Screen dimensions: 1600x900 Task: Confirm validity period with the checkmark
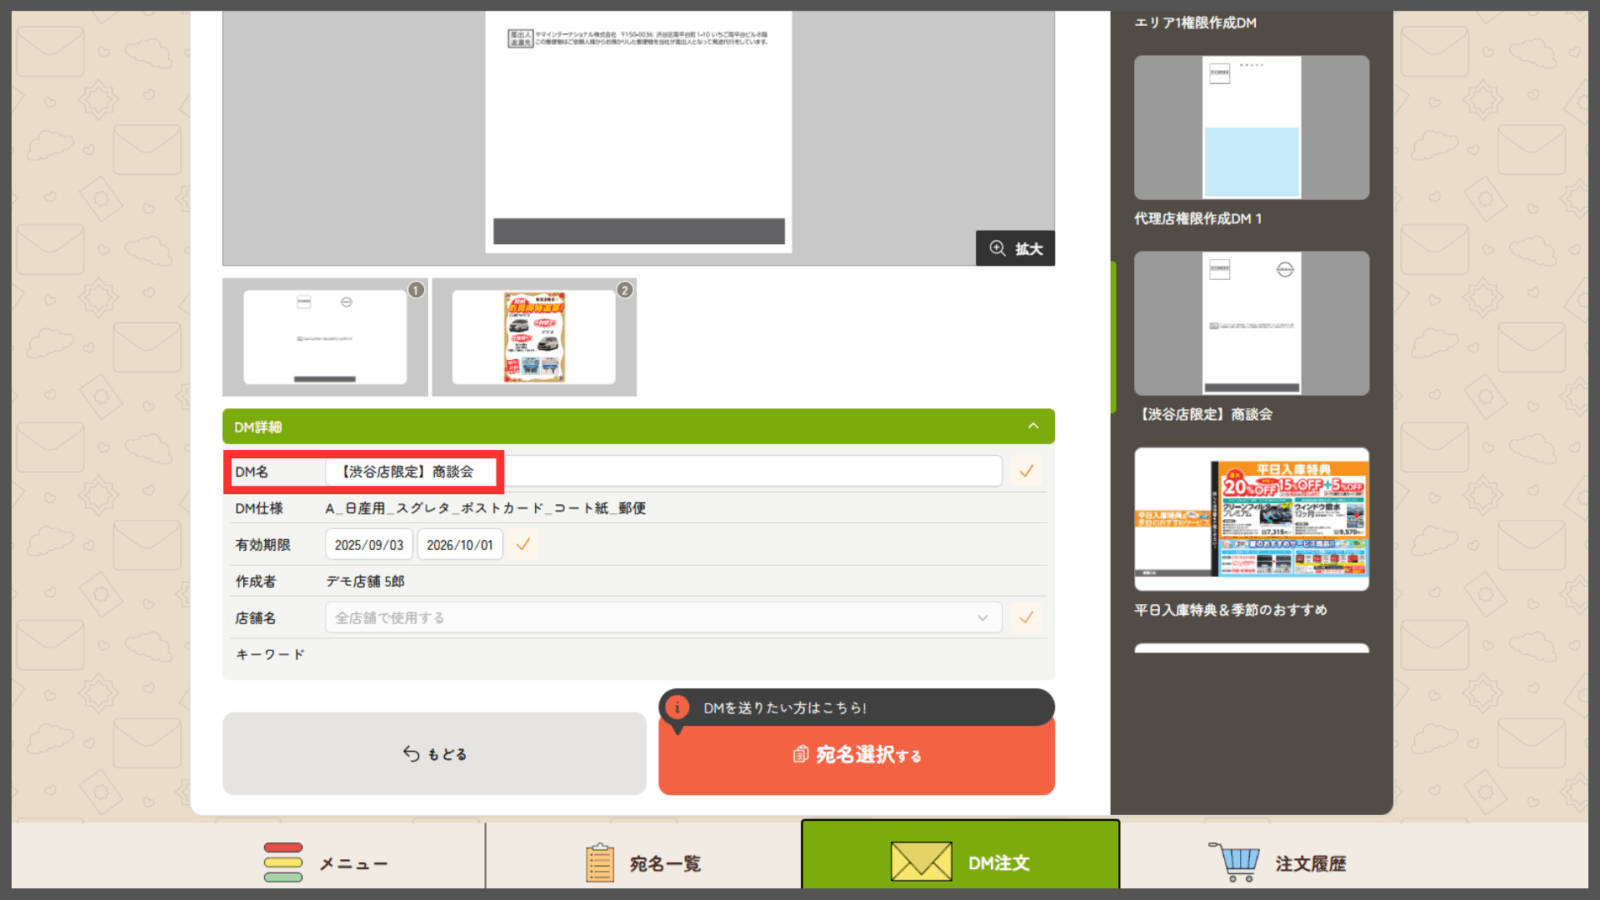[x=523, y=545]
